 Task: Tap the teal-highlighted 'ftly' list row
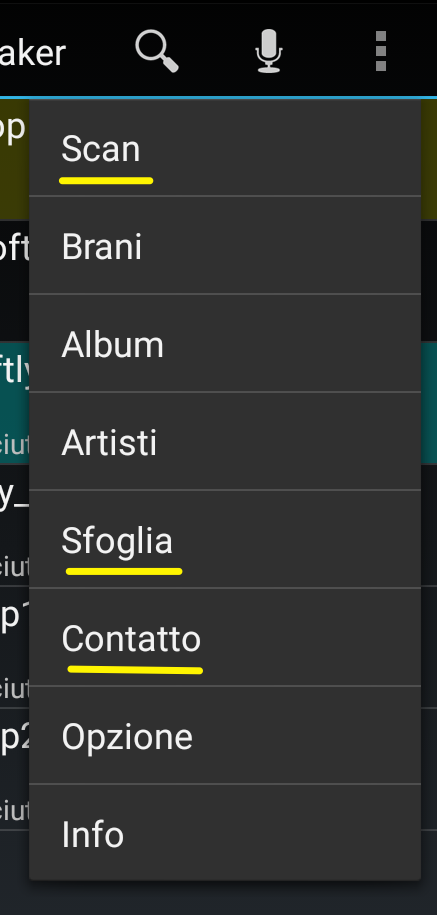[14, 403]
